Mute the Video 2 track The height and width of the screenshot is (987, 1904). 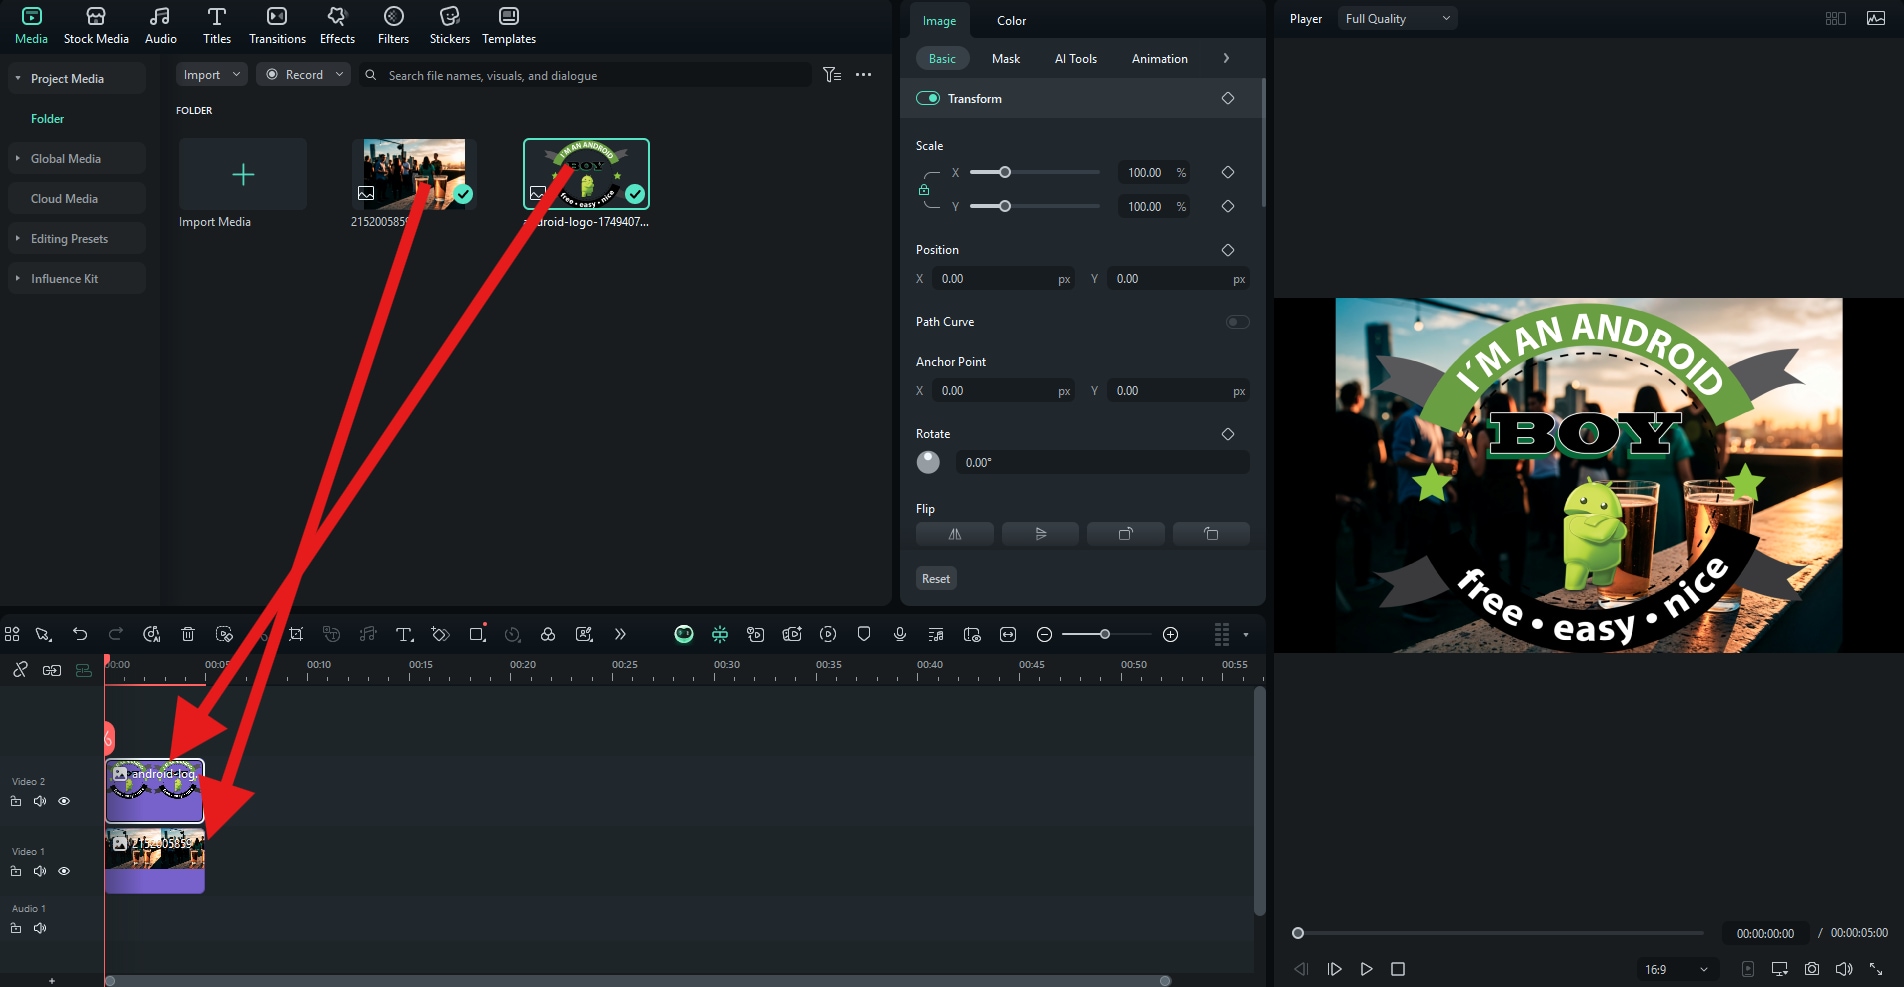40,801
